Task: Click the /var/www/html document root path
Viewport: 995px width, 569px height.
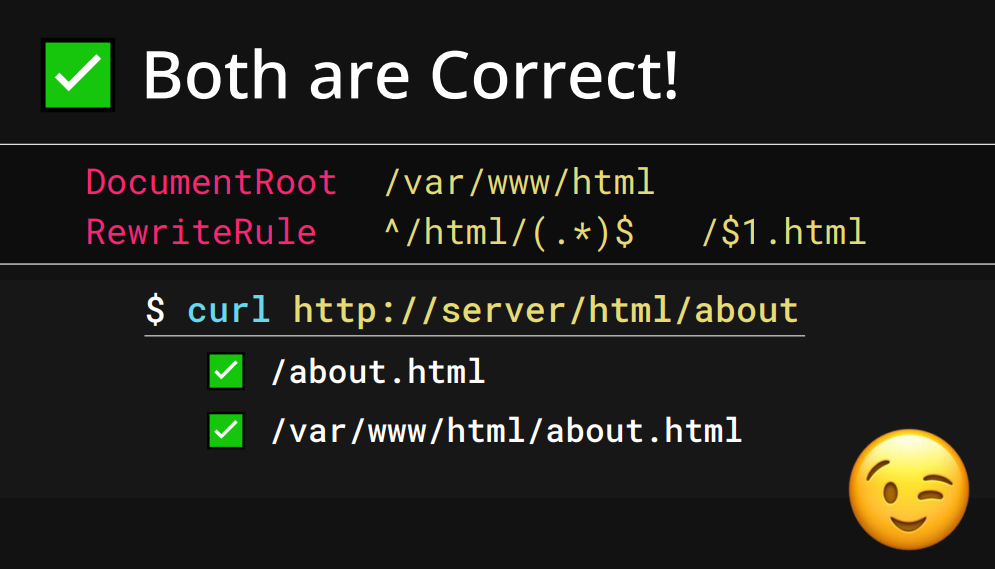Action: tap(519, 183)
